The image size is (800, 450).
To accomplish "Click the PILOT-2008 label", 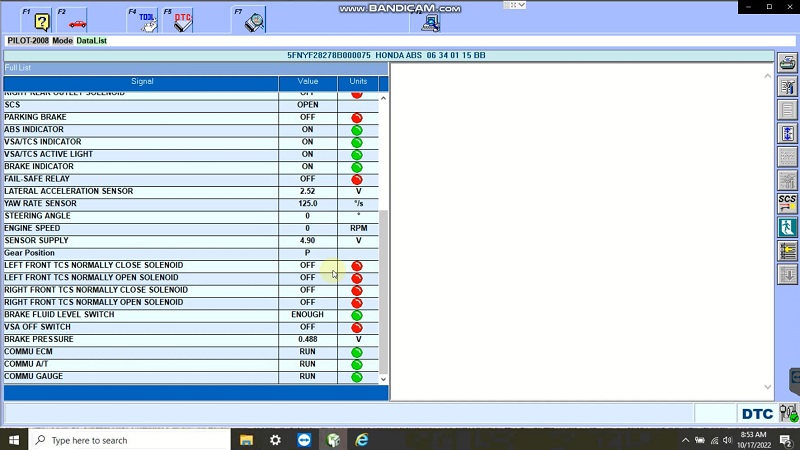I will 28,41.
